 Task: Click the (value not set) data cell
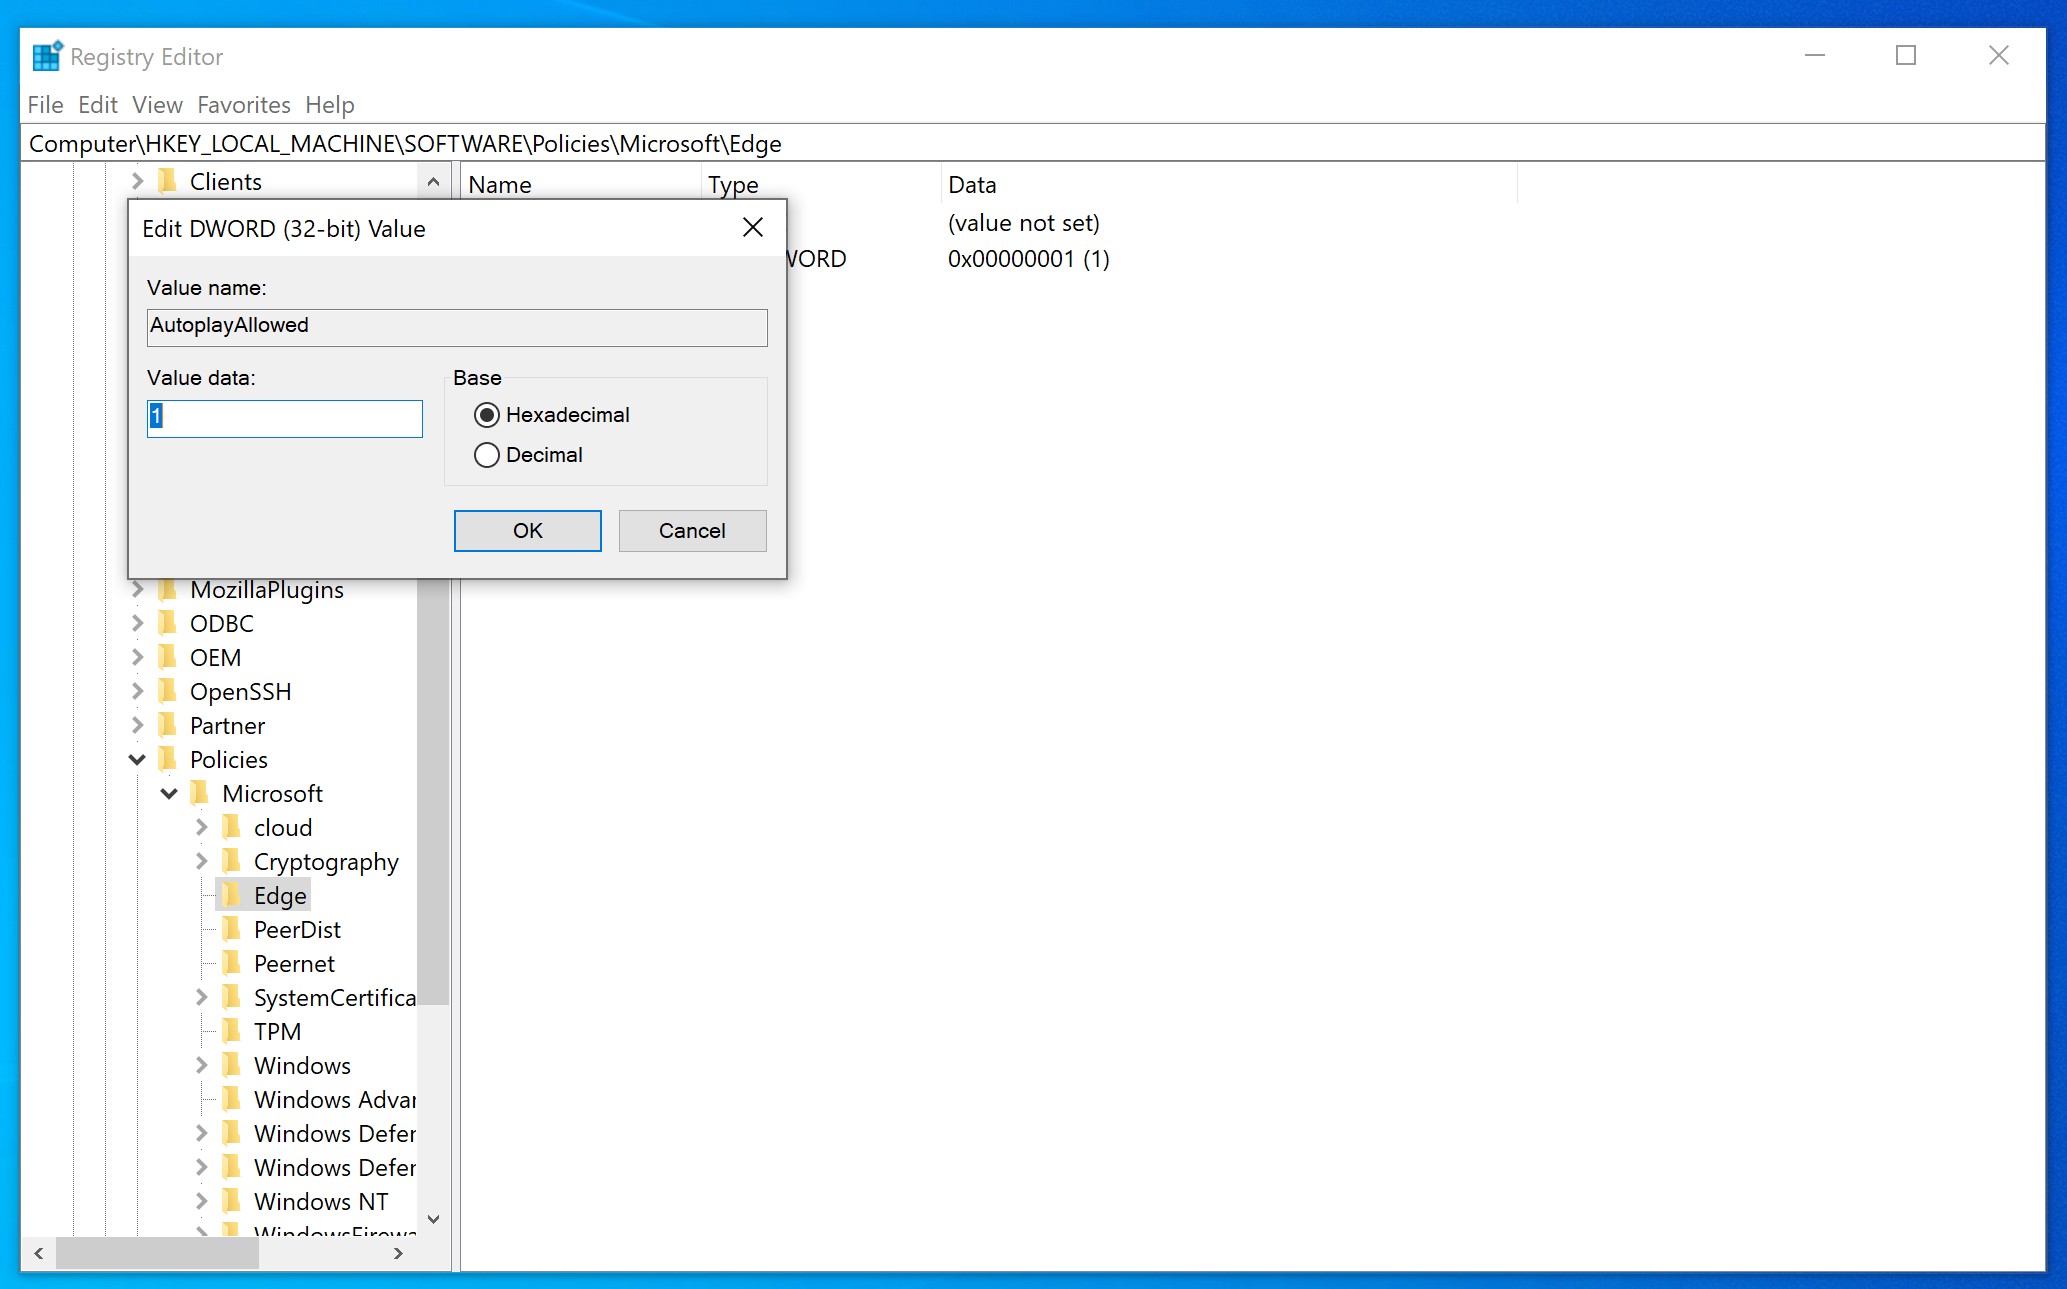pyautogui.click(x=1024, y=222)
